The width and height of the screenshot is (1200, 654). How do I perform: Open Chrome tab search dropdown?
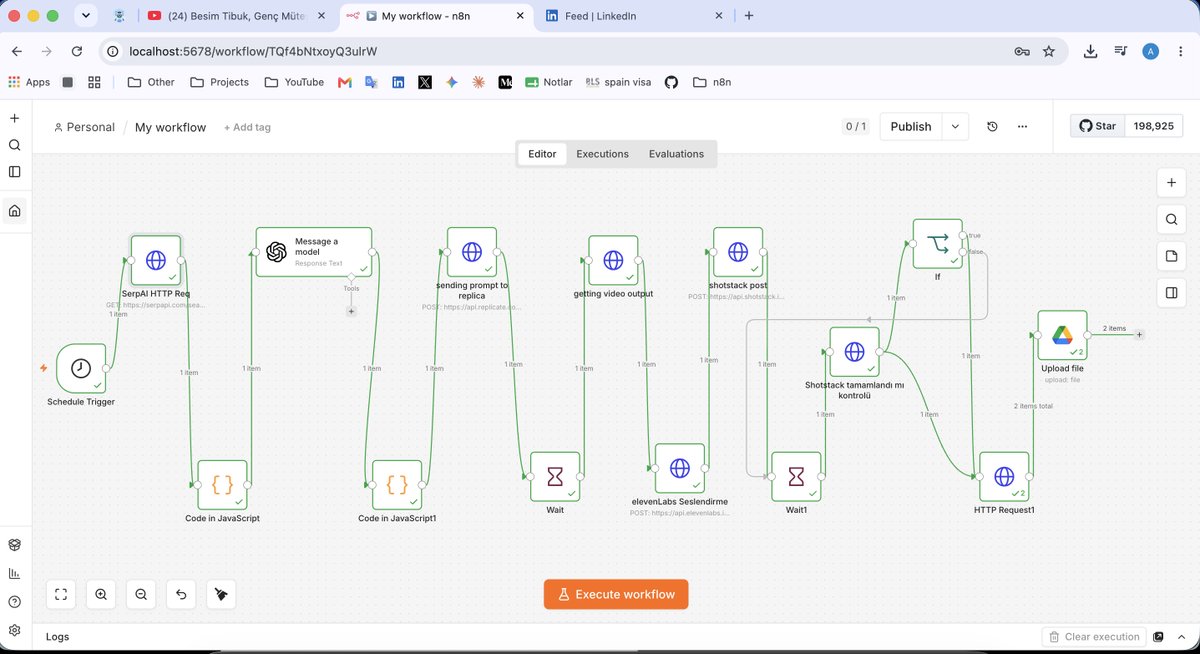pos(86,16)
